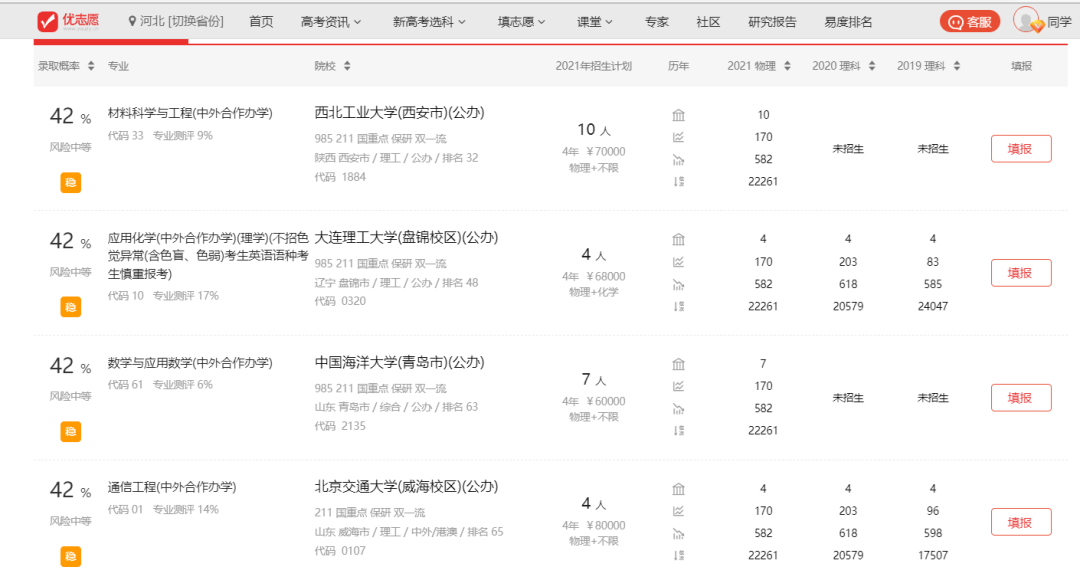
Task: Click the 优志愿 logo icon
Action: tap(47, 22)
